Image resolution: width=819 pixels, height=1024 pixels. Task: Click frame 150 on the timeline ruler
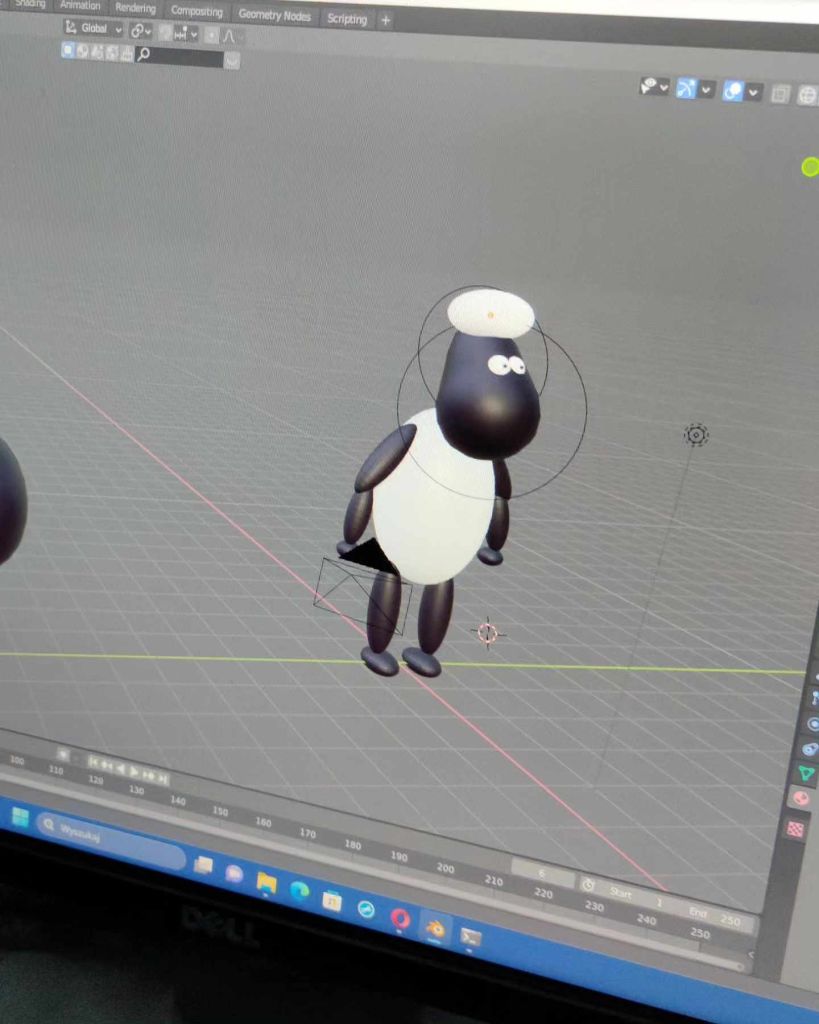click(220, 811)
